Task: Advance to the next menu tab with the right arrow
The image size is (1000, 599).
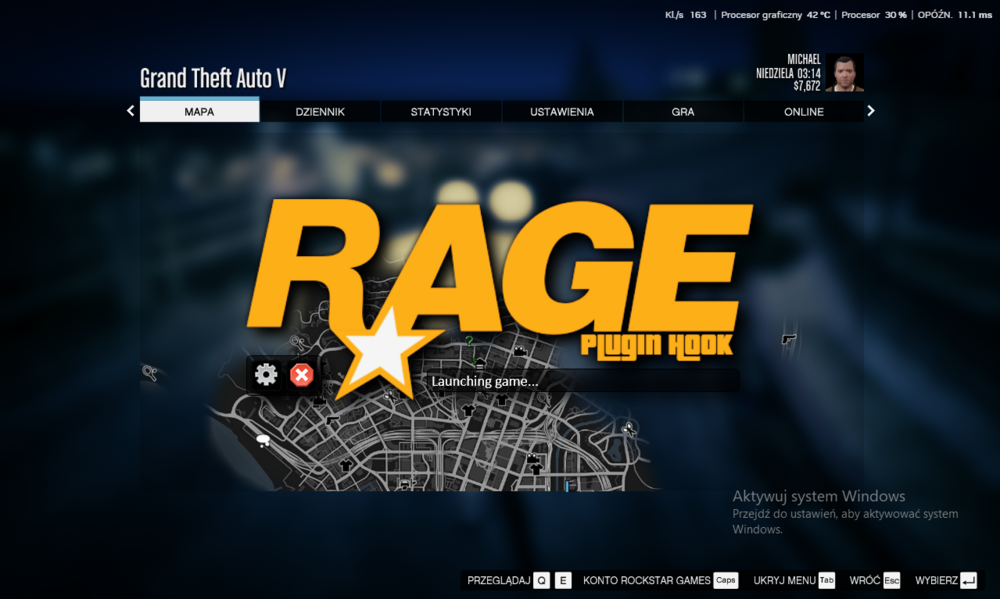Action: pos(871,111)
